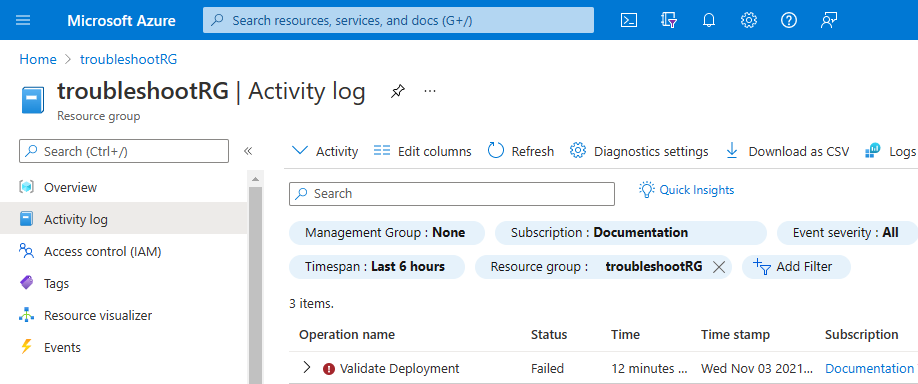
Task: Open Resource visualizer in sidebar
Action: coord(124,315)
